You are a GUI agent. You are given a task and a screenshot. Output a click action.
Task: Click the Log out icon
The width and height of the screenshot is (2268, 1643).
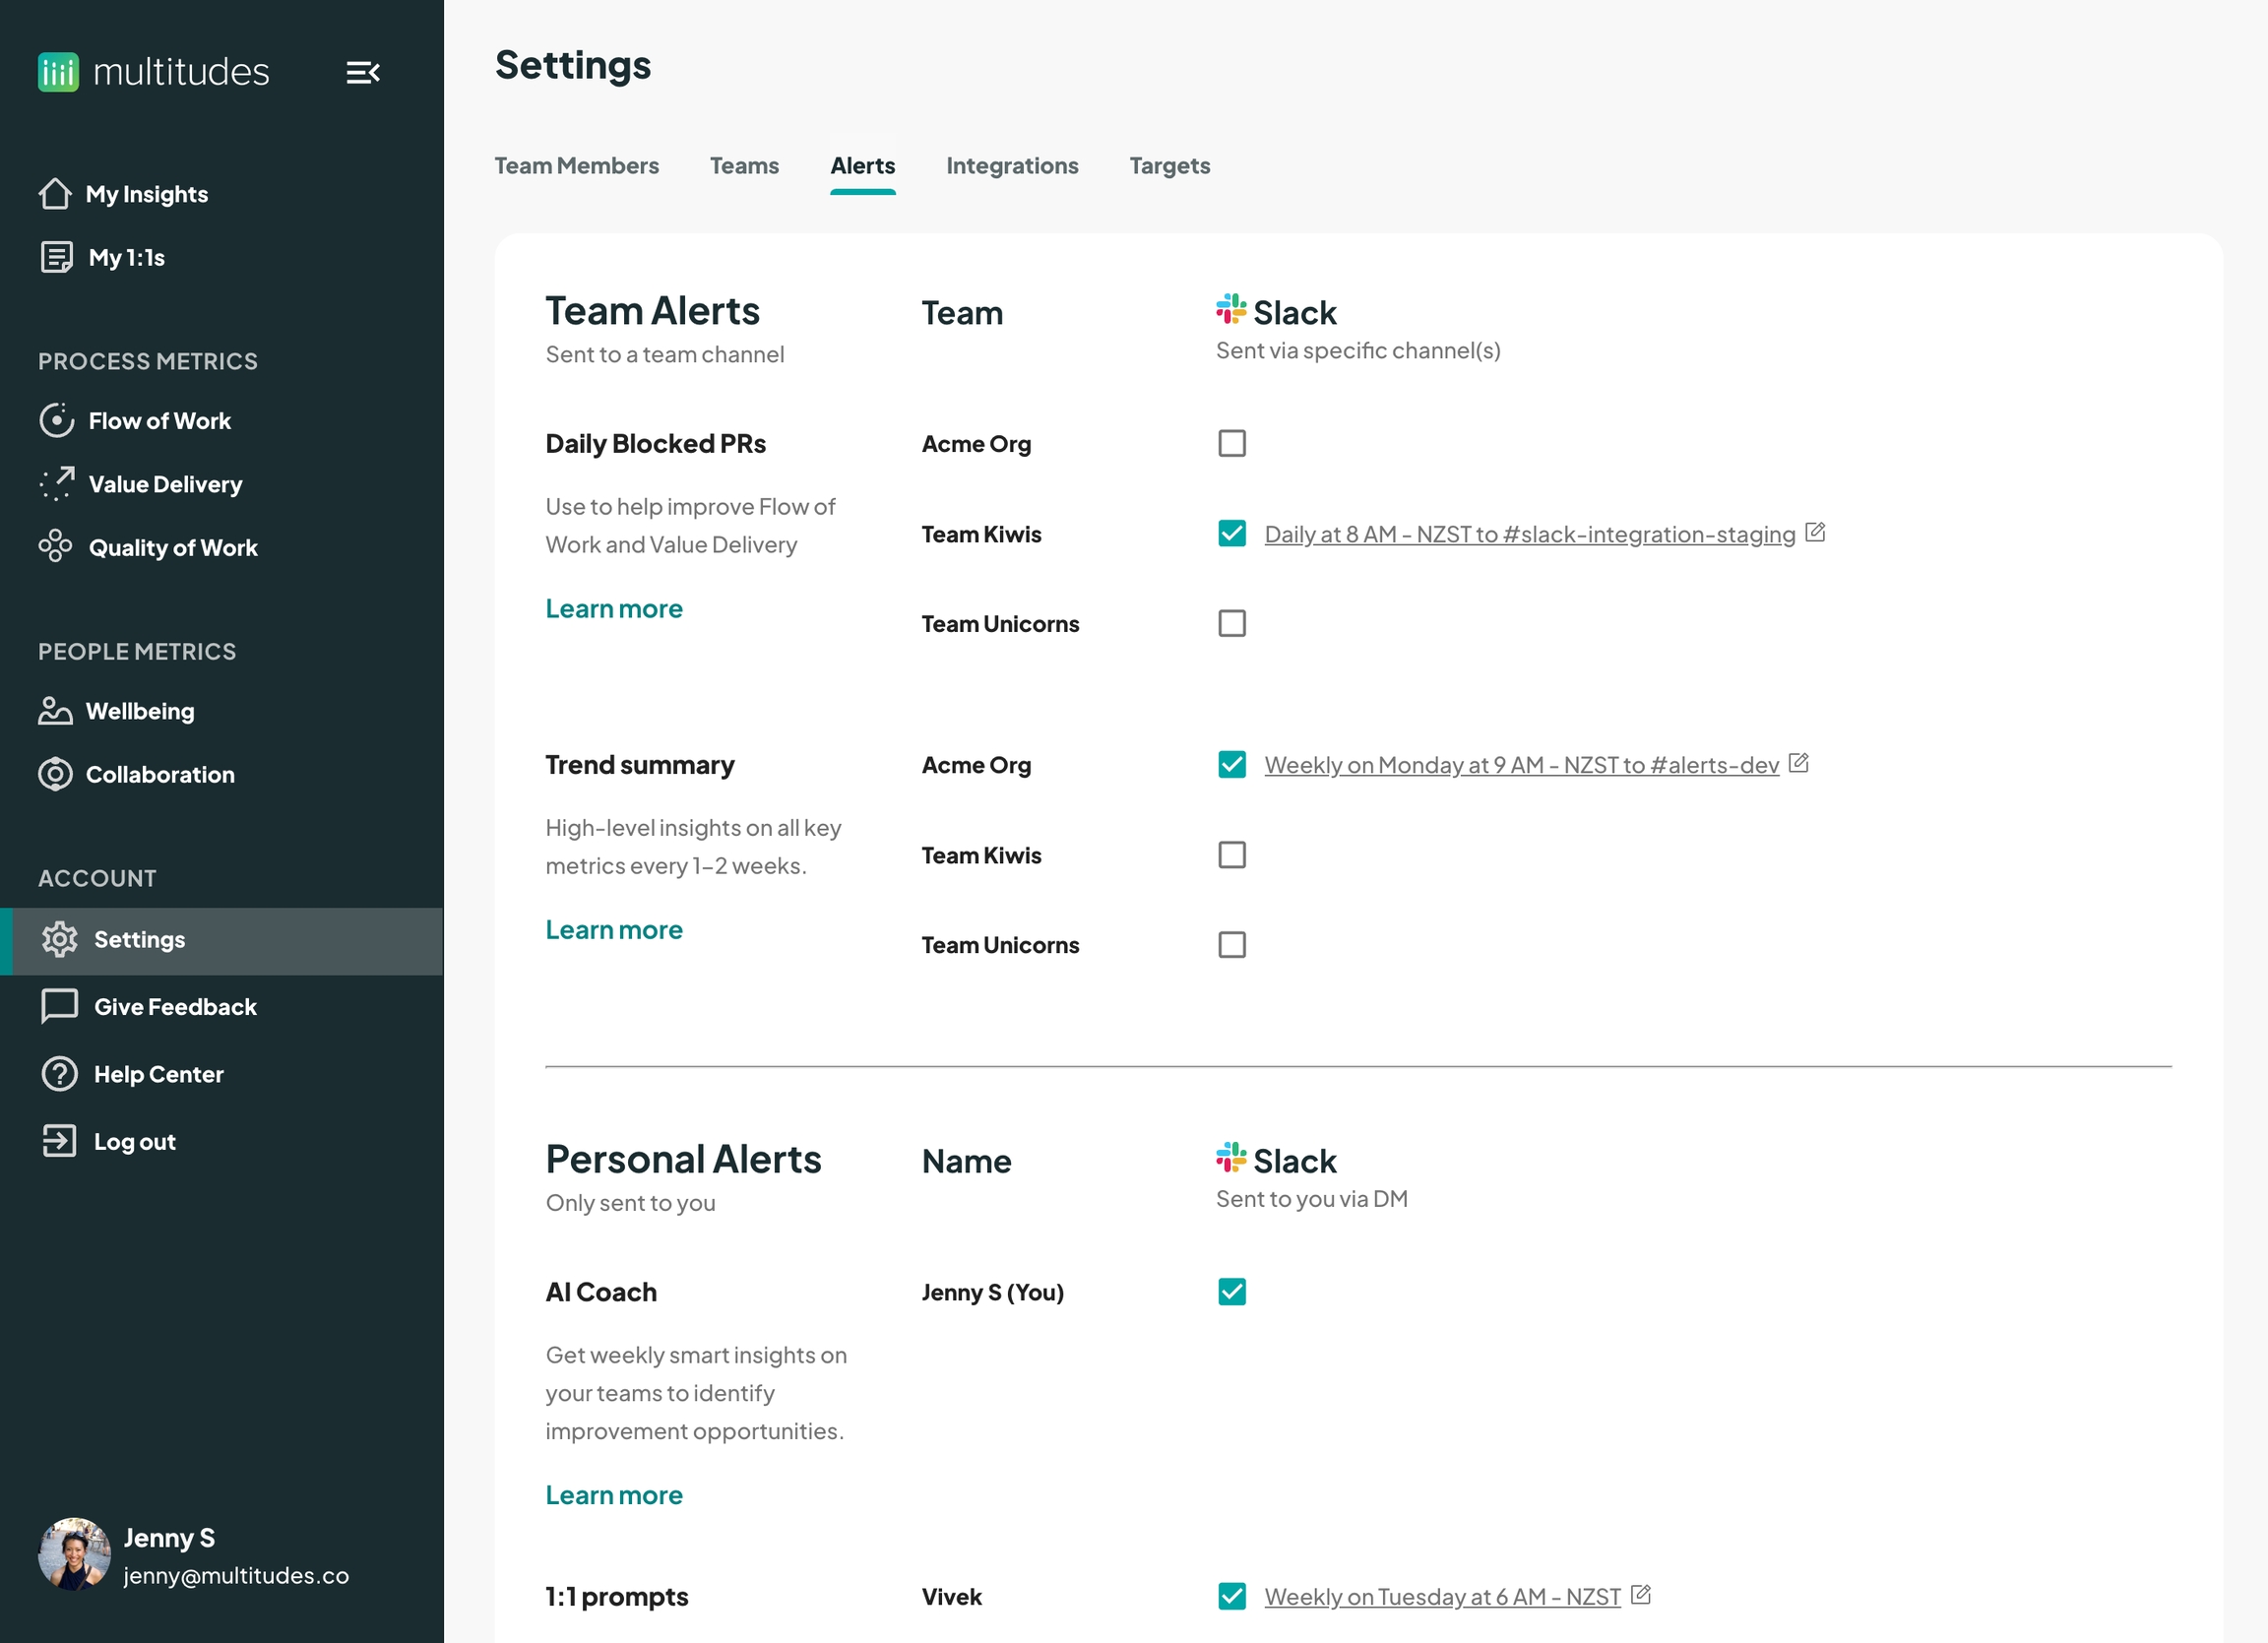(59, 1141)
